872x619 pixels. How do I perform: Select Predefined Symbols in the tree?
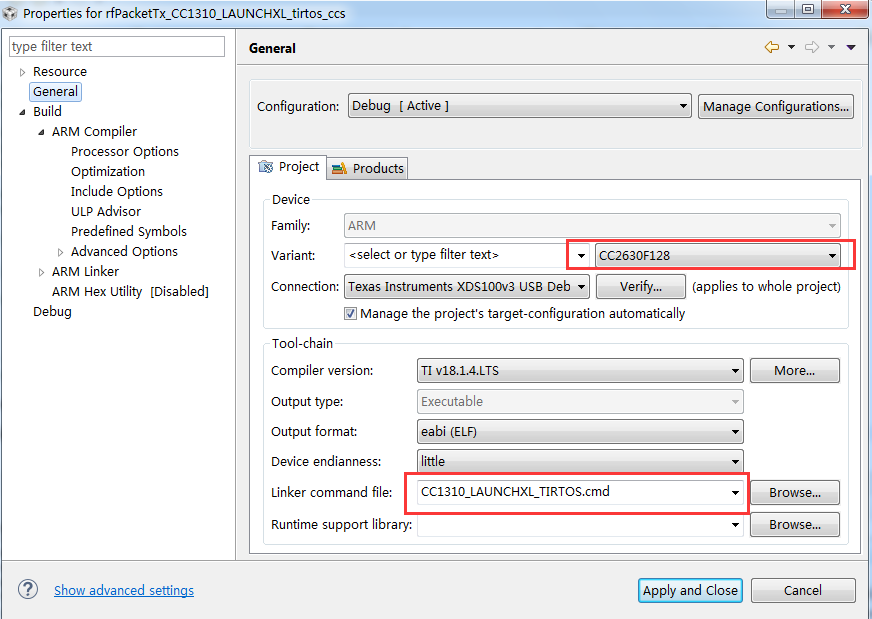point(128,232)
